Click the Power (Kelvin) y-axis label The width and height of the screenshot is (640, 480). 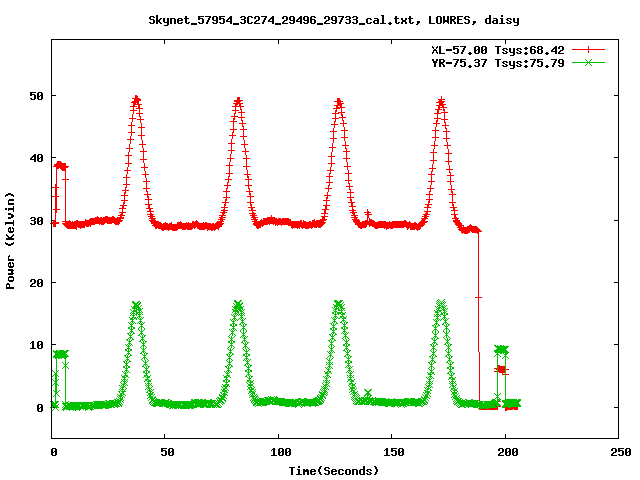[10, 241]
